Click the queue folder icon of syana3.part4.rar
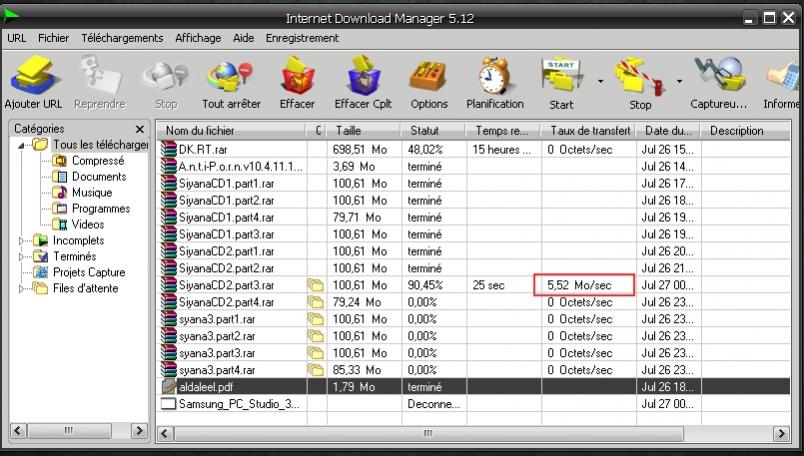The width and height of the screenshot is (804, 456). (x=316, y=370)
